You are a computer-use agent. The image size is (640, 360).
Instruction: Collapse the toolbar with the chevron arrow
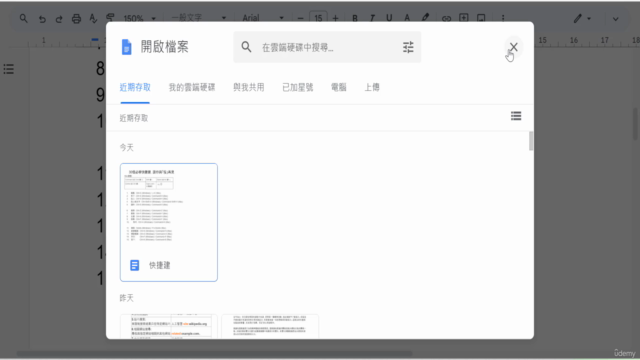[x=616, y=19]
